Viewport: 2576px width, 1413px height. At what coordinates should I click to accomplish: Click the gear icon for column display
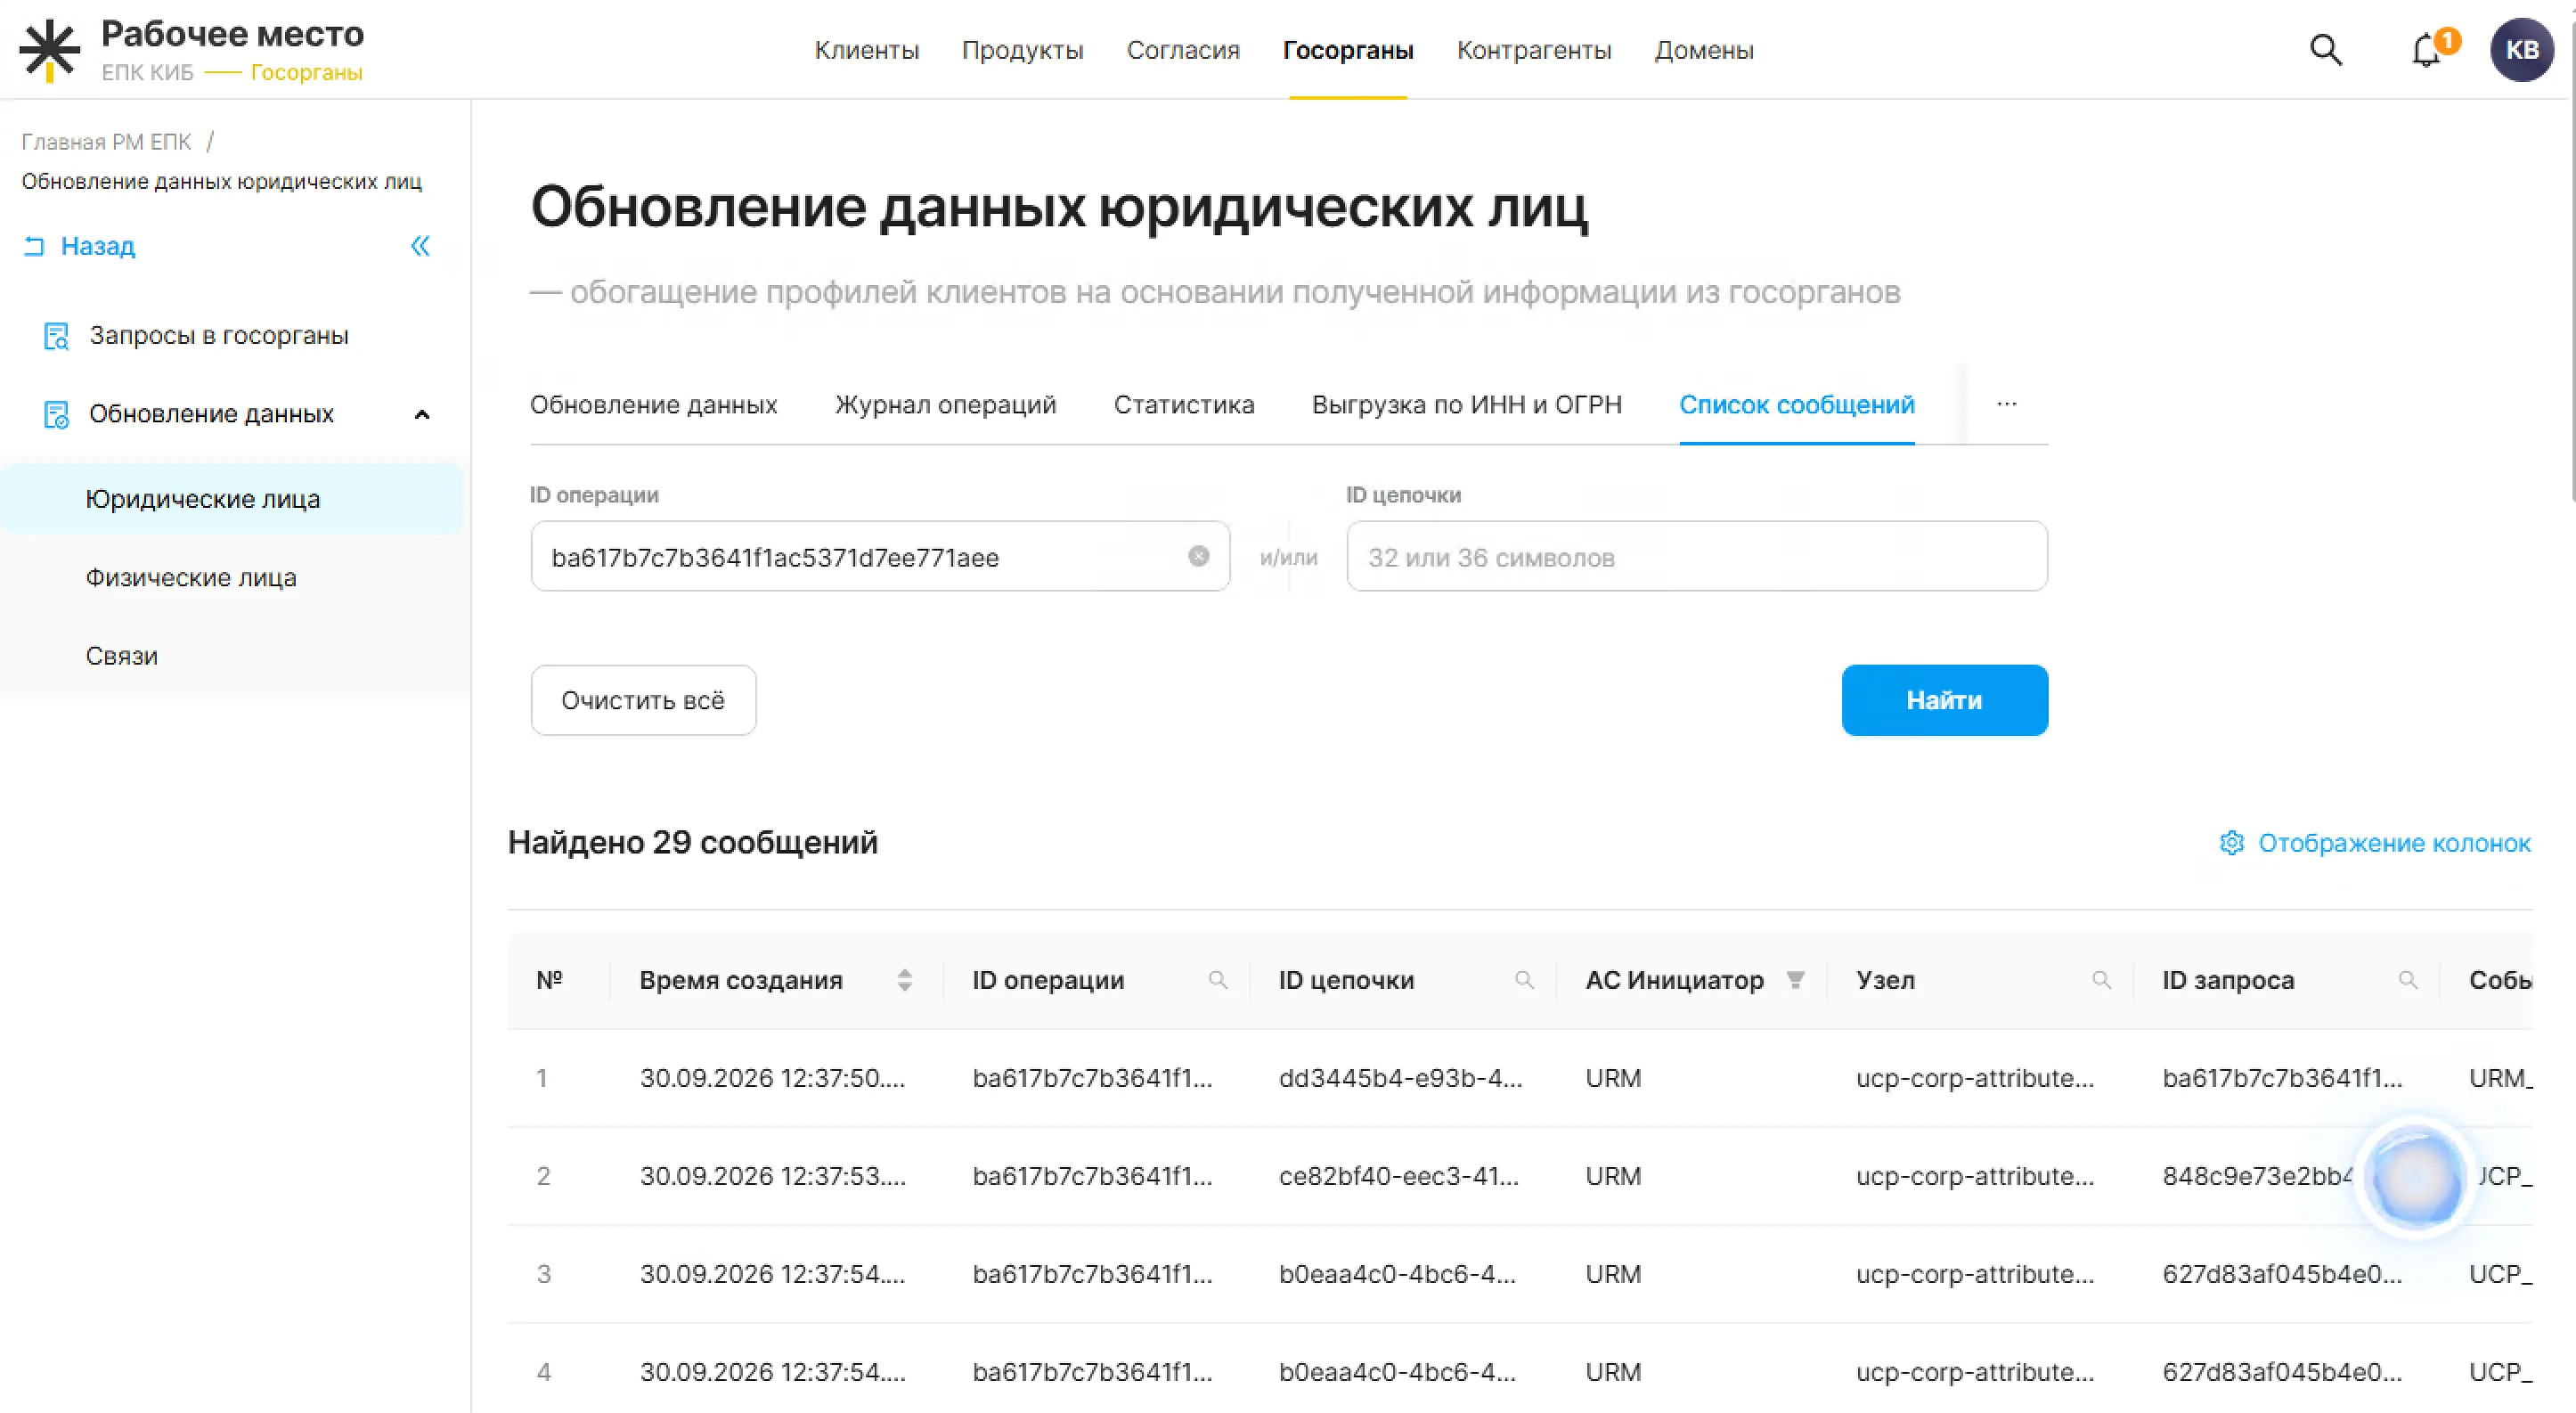tap(2231, 843)
